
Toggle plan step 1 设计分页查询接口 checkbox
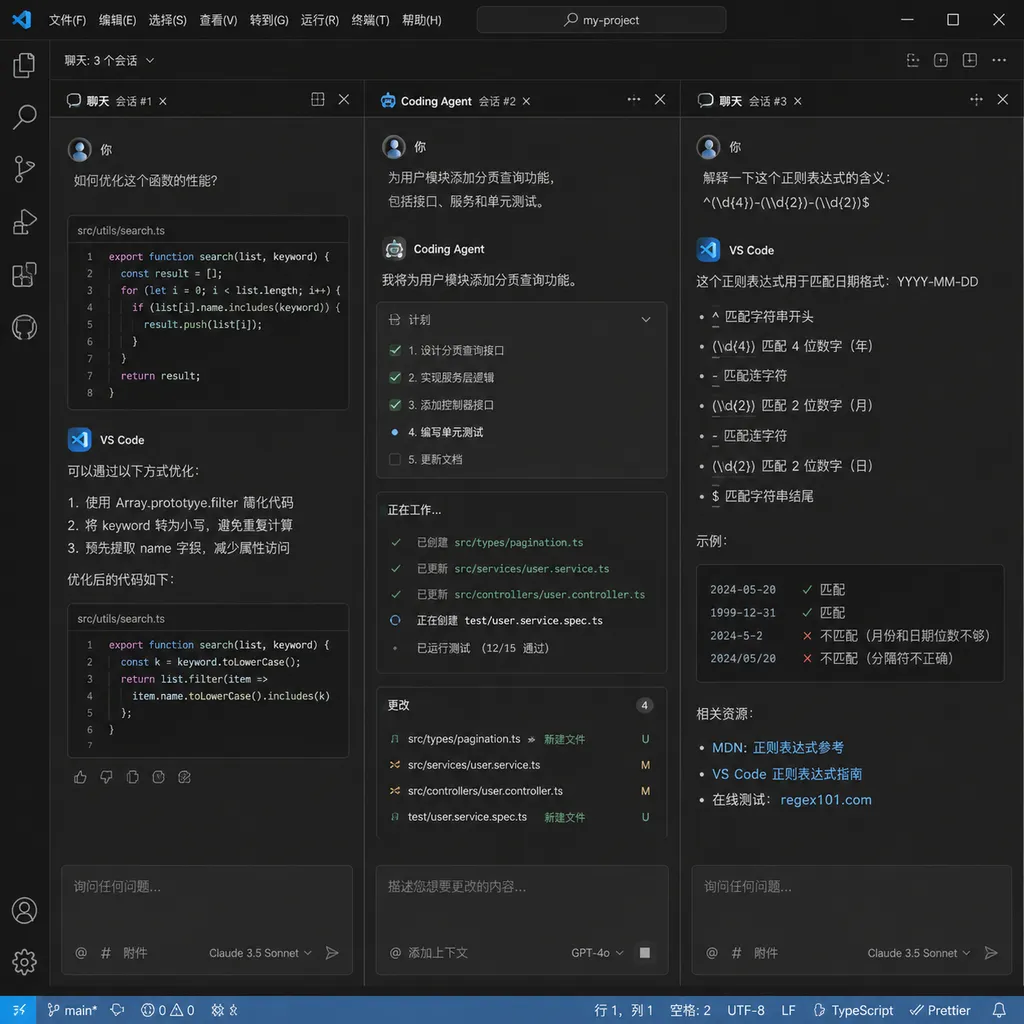(x=395, y=351)
